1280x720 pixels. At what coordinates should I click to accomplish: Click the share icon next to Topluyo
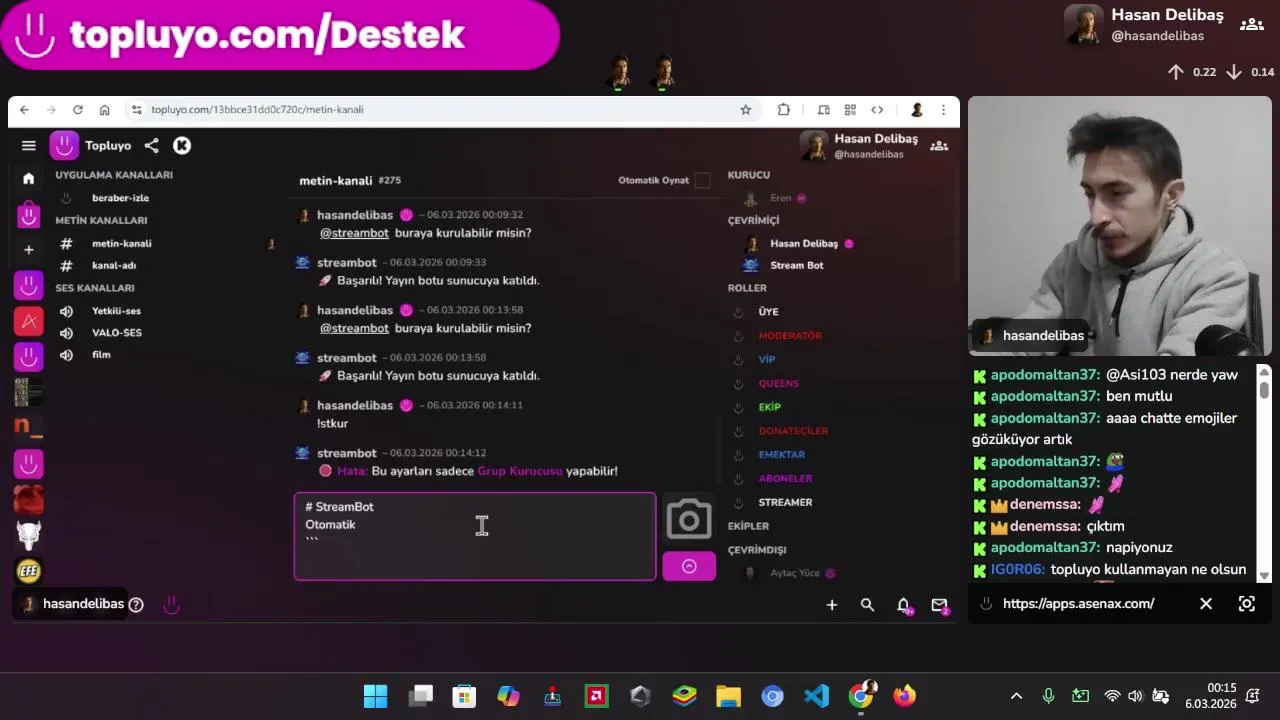[x=151, y=146]
